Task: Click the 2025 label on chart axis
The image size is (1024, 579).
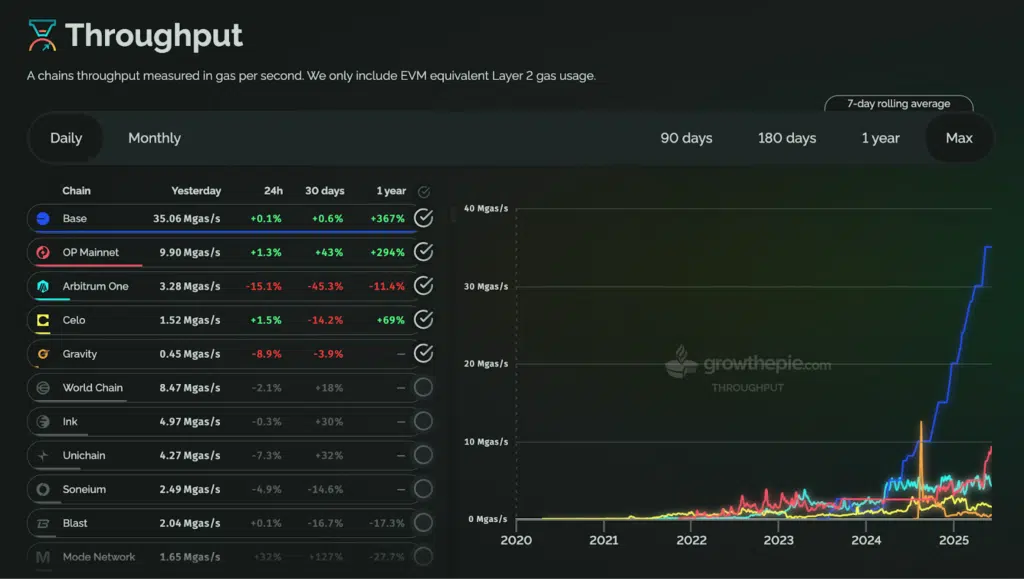Action: [x=953, y=540]
